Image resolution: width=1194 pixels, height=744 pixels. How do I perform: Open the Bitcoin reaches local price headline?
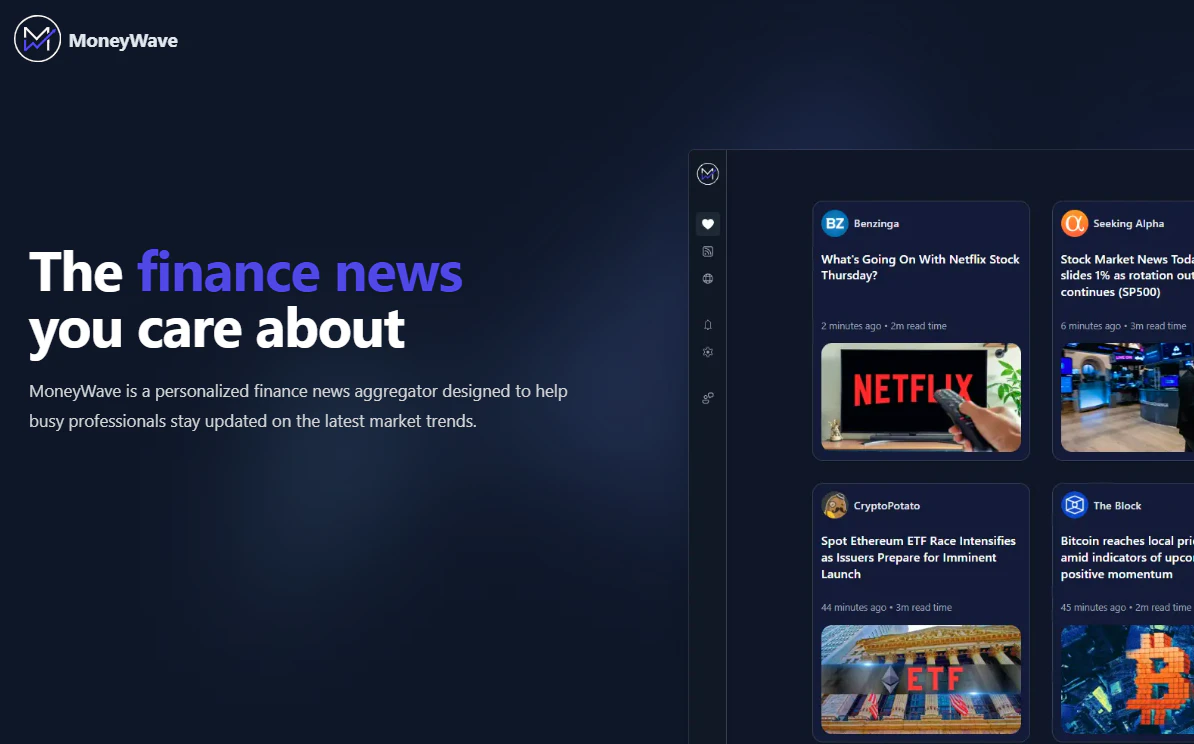[1127, 557]
